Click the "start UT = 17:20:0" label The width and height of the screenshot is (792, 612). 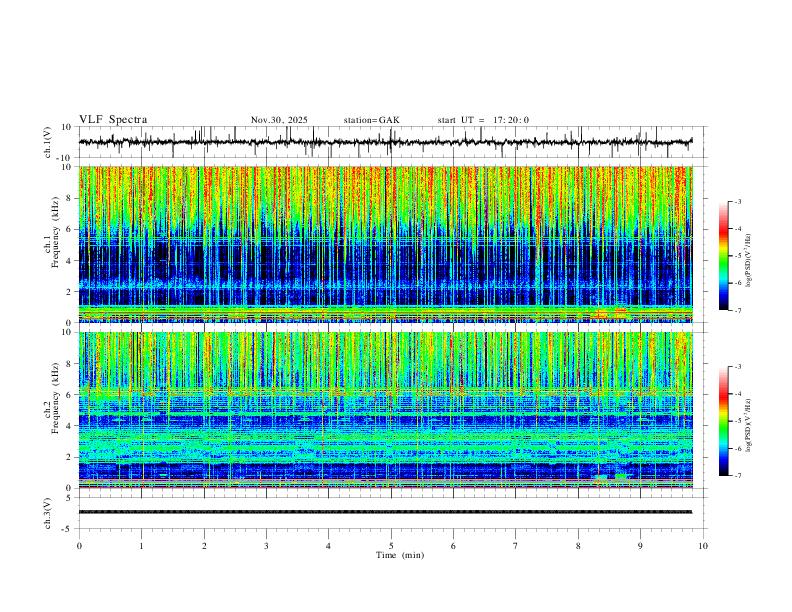[483, 120]
